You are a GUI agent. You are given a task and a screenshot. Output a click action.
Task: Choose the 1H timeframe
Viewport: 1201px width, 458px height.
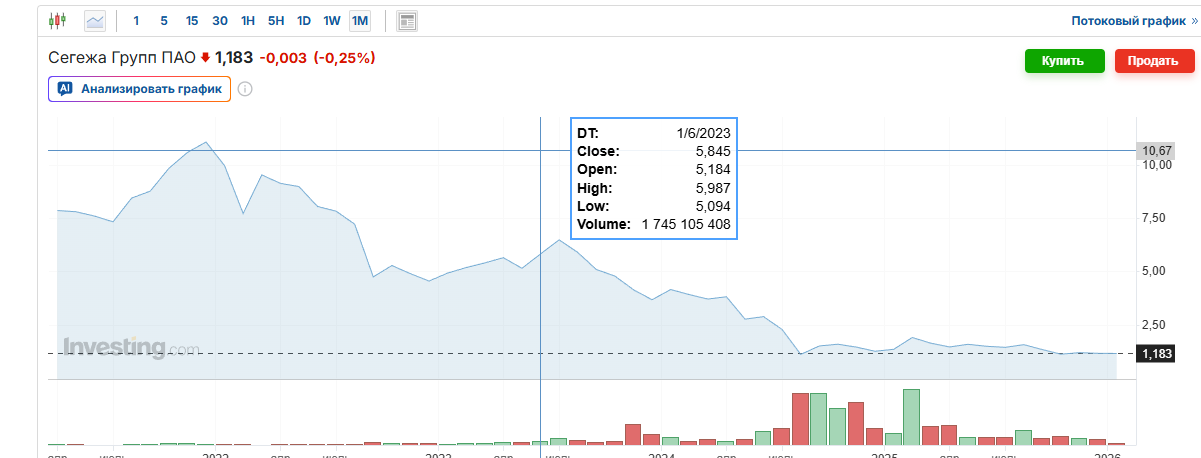(248, 20)
